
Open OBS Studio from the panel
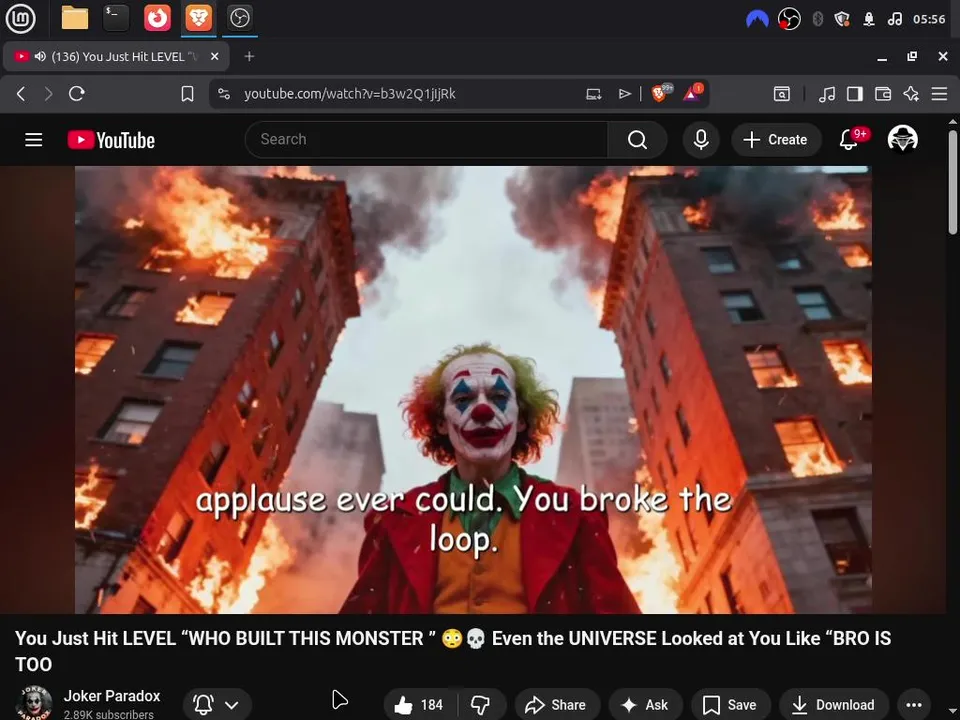click(239, 18)
